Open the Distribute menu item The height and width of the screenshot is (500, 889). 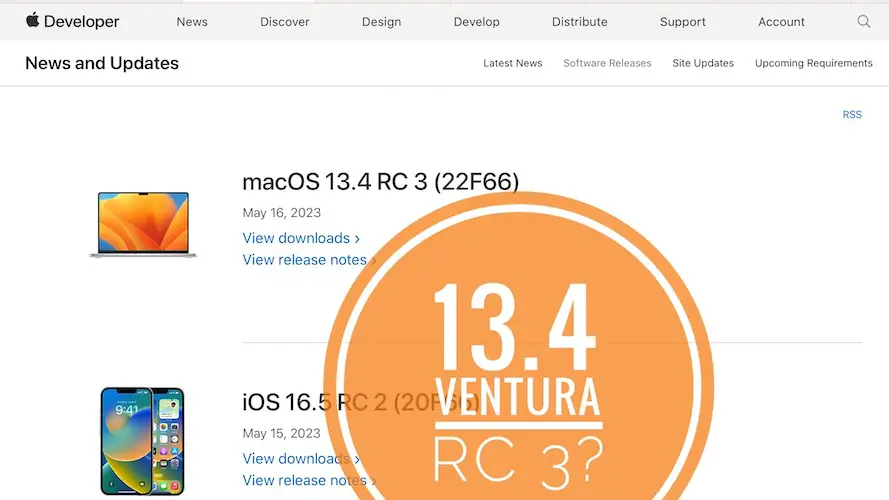pyautogui.click(x=579, y=22)
